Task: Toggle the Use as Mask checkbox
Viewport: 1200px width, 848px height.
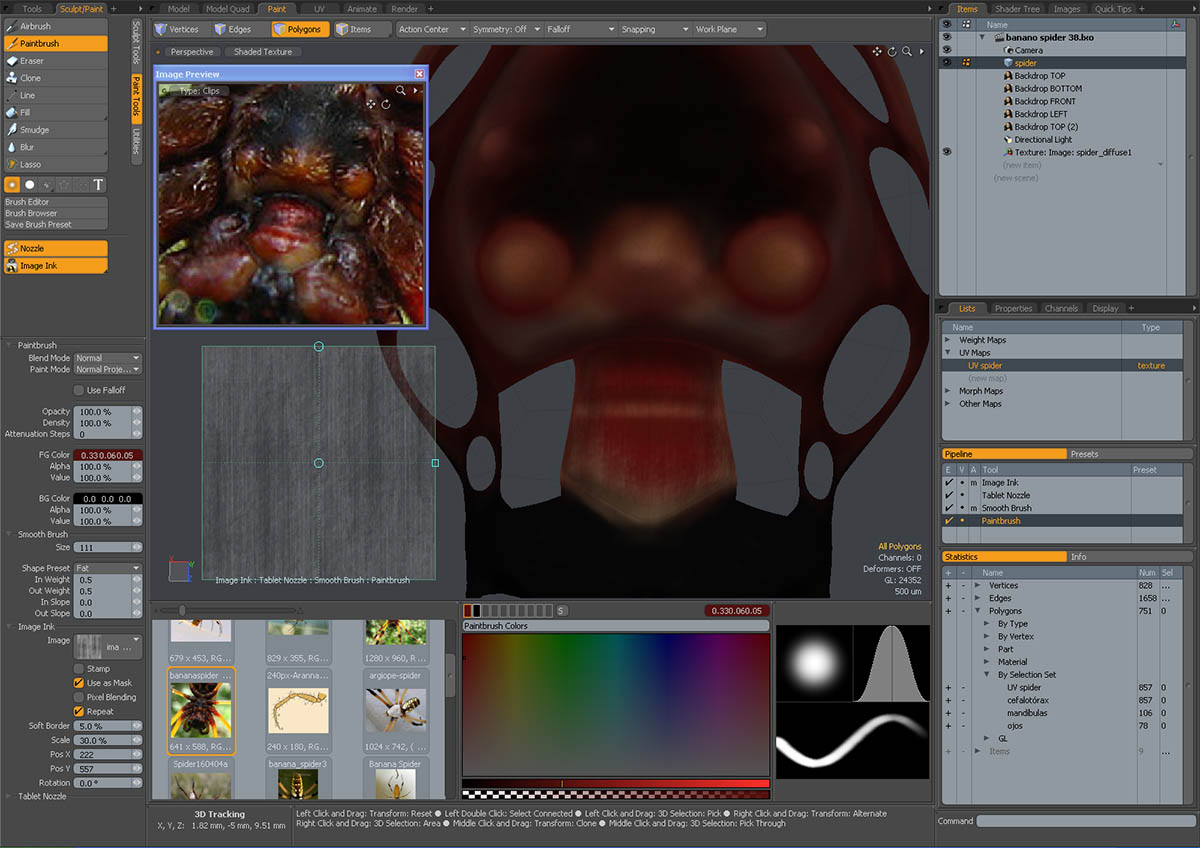Action: (x=79, y=683)
